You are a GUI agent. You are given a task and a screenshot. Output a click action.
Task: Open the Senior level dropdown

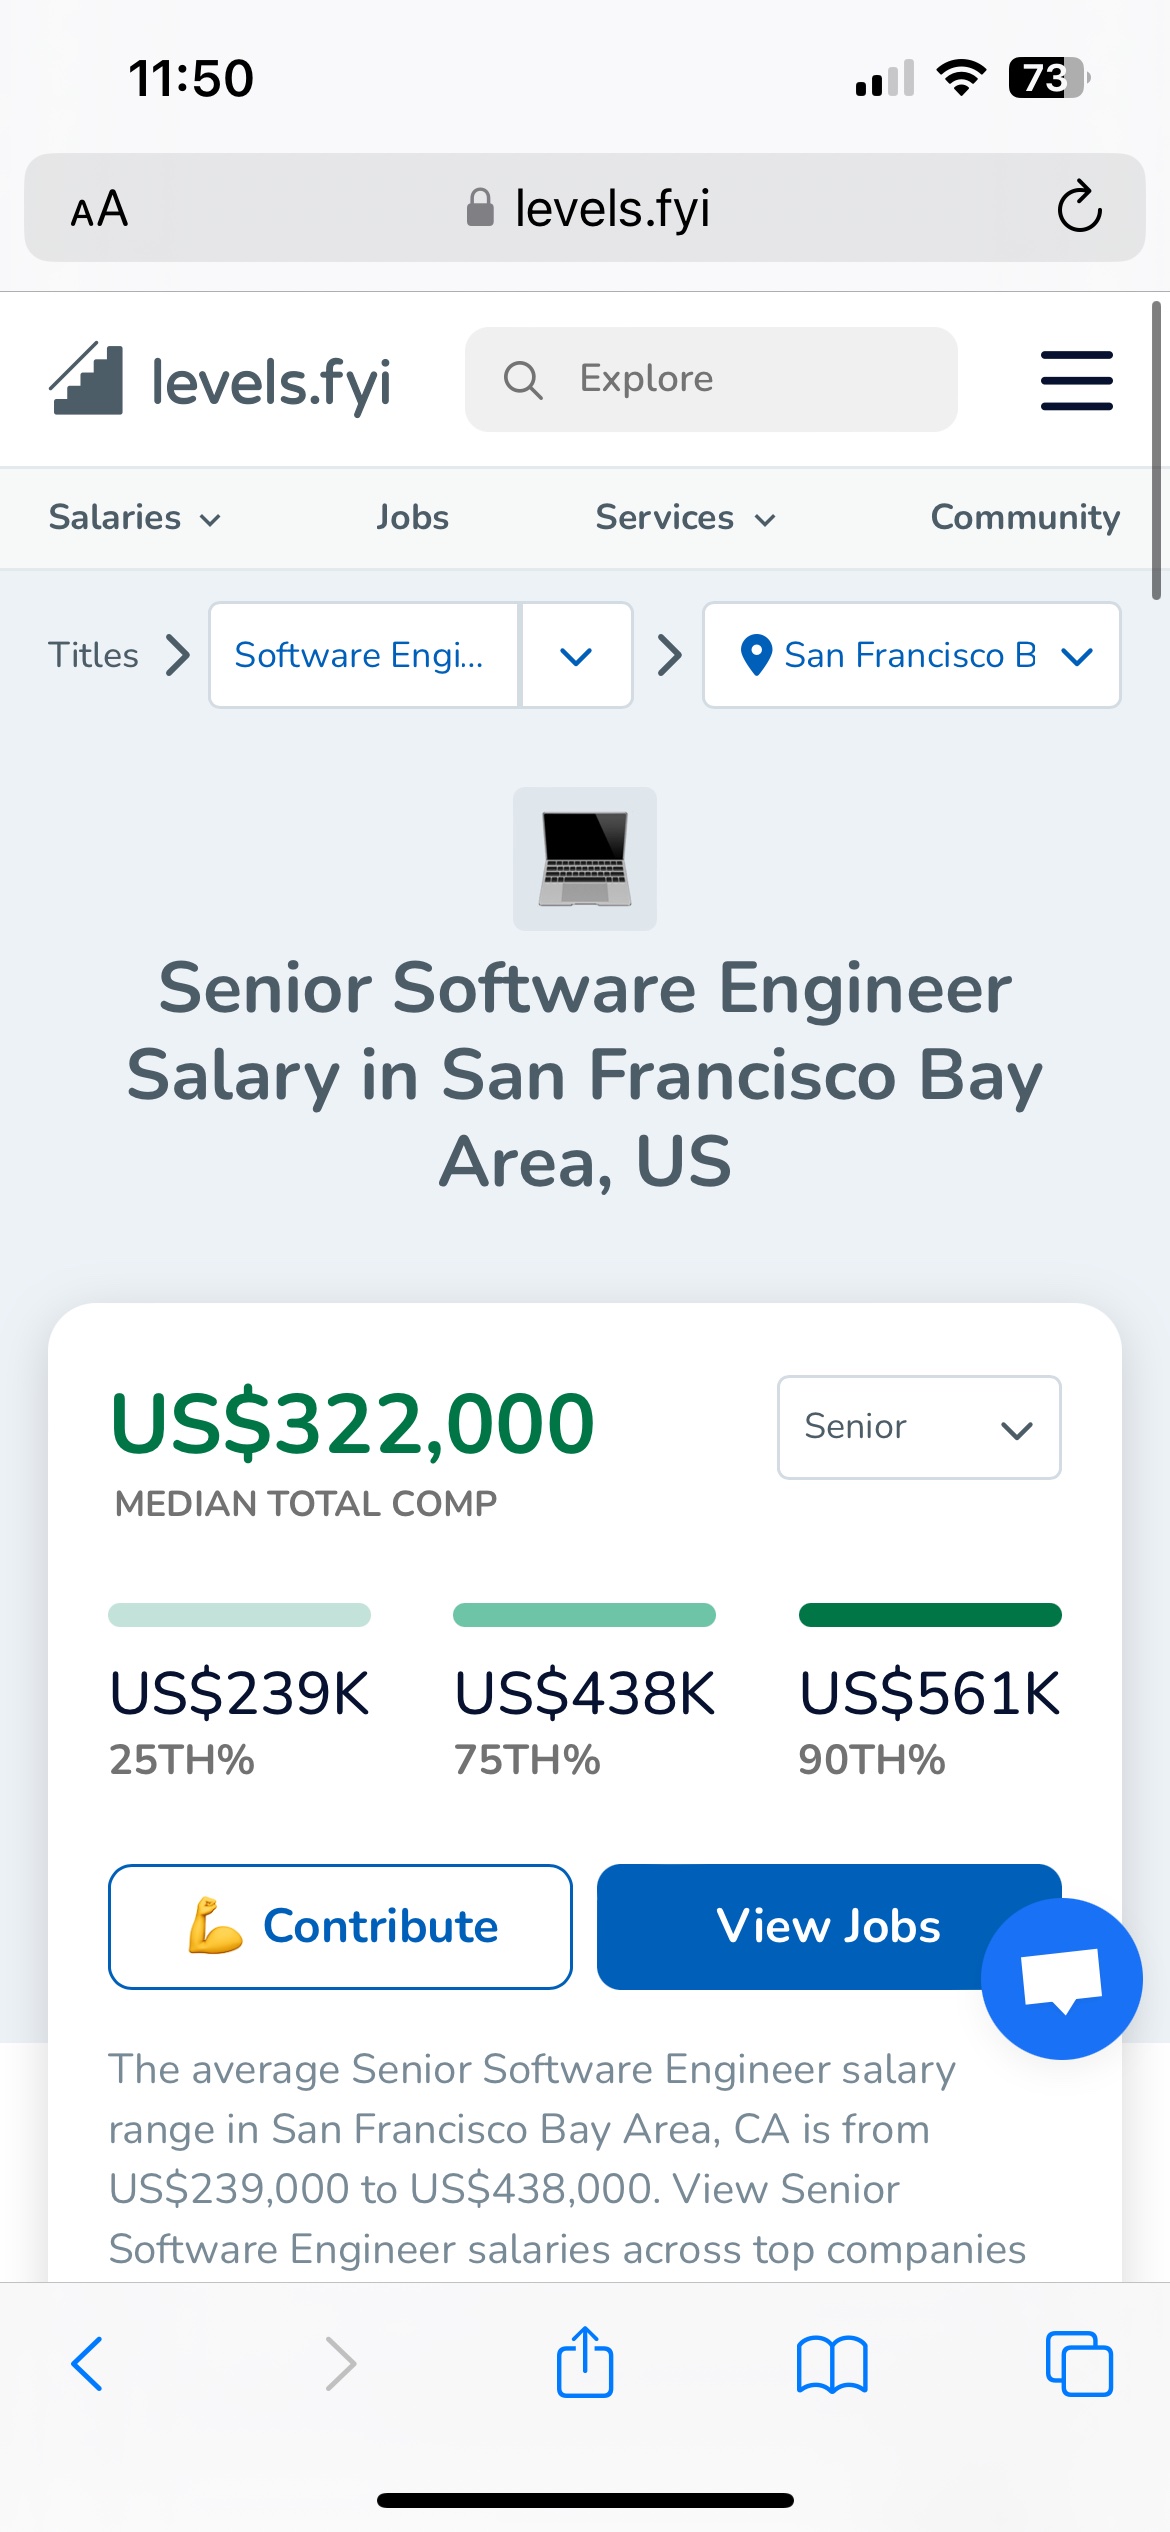point(918,1427)
